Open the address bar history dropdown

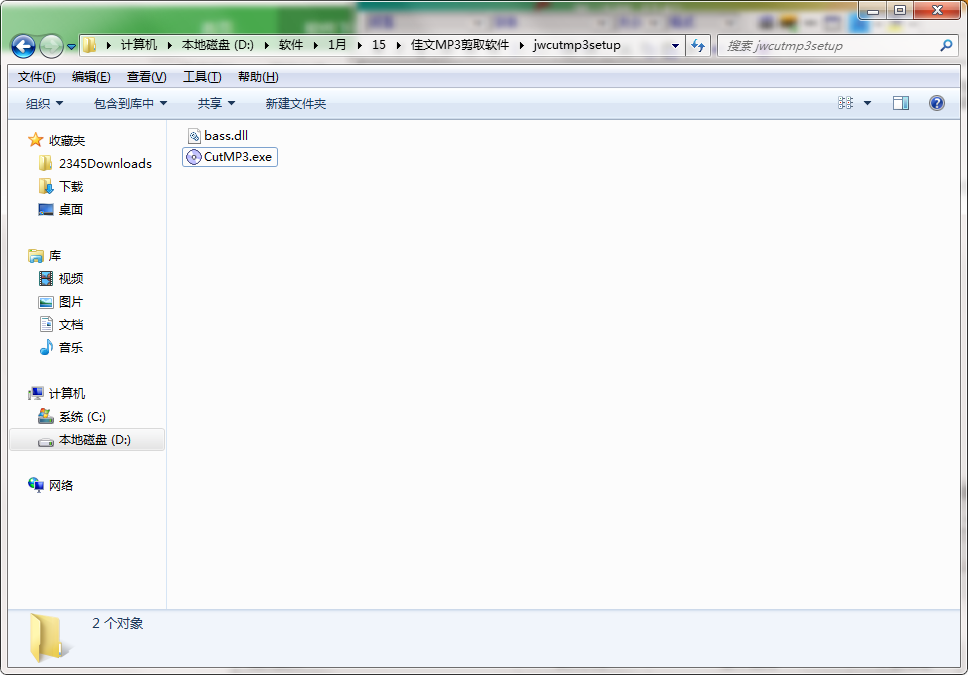click(675, 46)
